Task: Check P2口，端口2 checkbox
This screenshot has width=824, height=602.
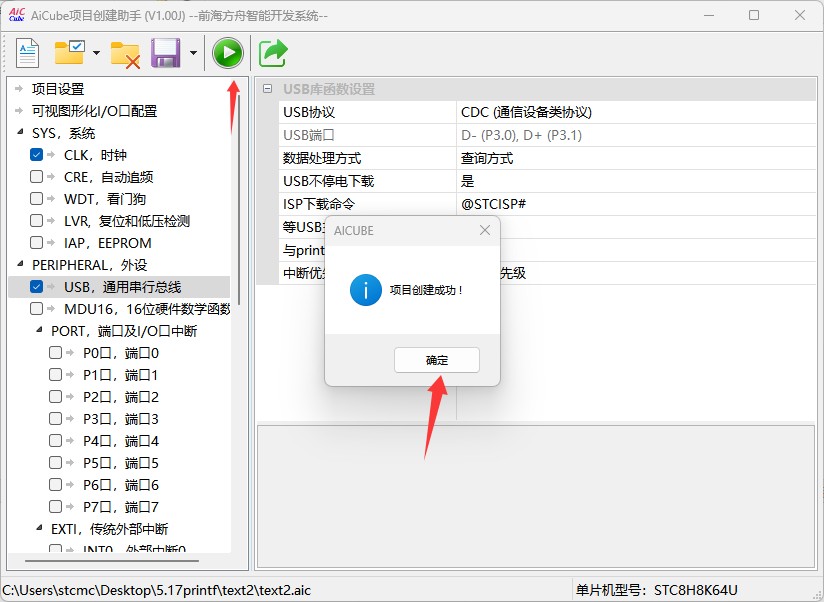Action: pyautogui.click(x=55, y=397)
